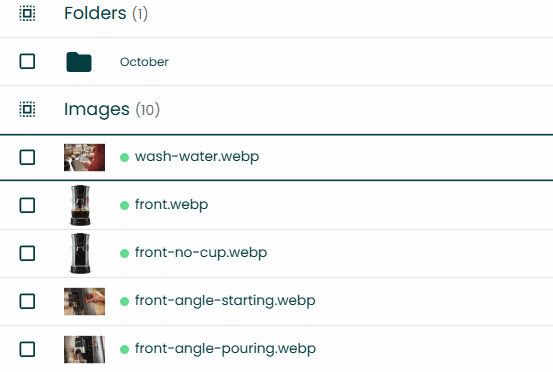Click the green status dot of front-no-cup.webp
Screen dimensions: 553x372
[124, 253]
